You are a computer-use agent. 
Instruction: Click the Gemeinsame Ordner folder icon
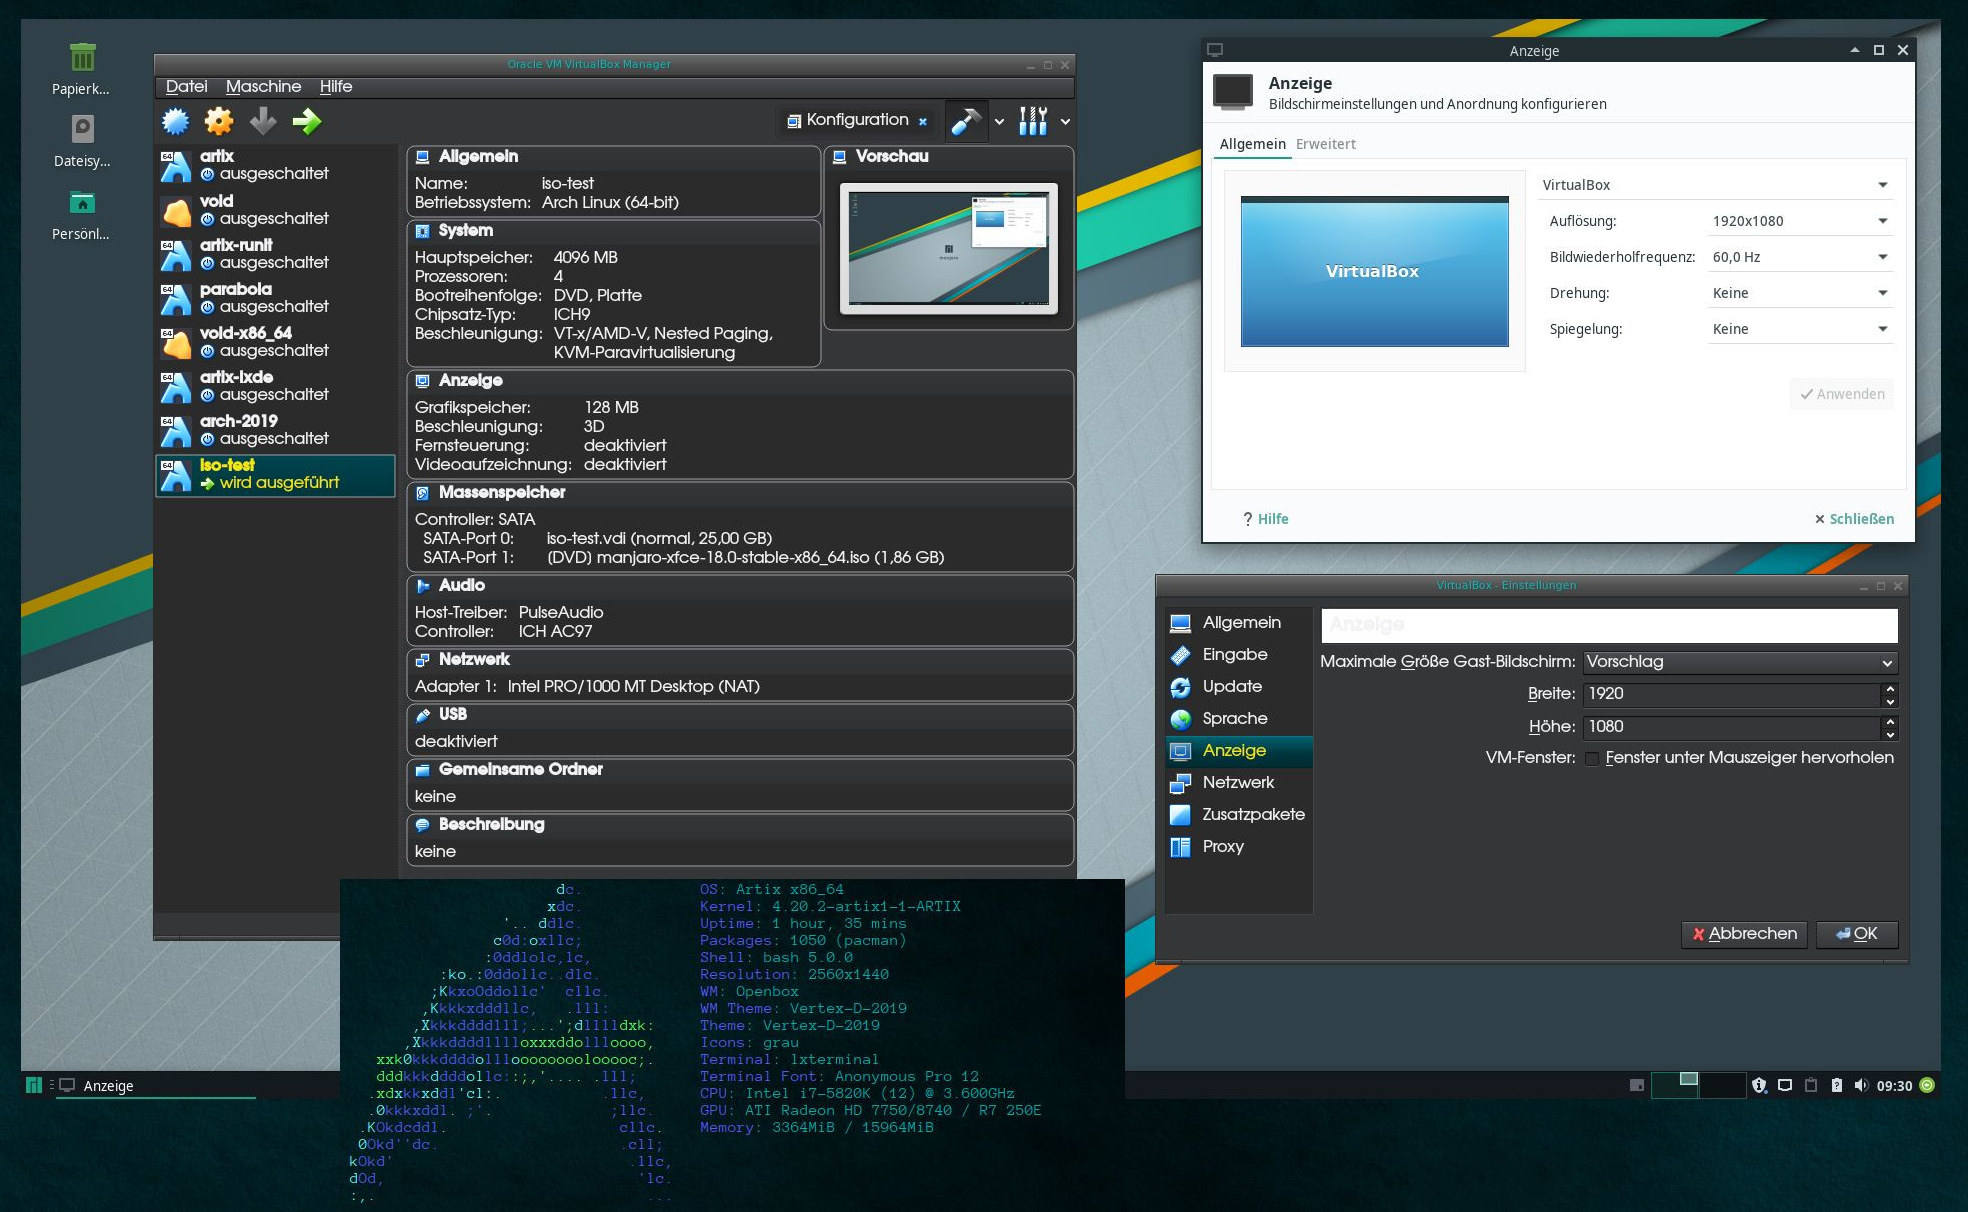click(423, 770)
